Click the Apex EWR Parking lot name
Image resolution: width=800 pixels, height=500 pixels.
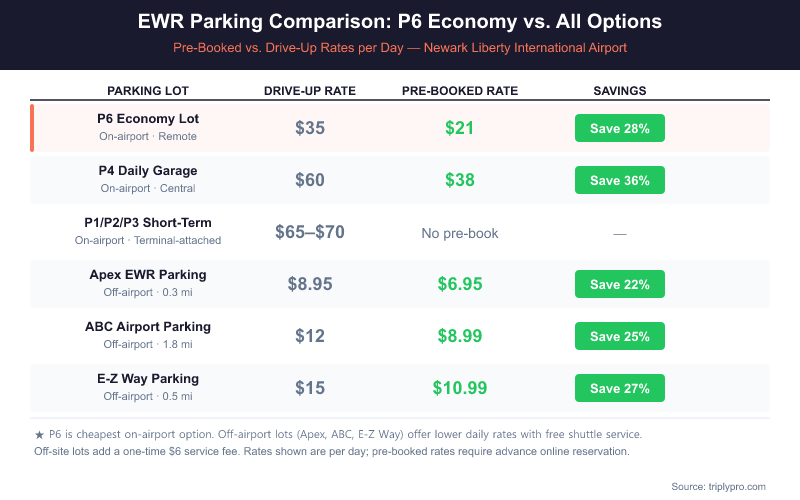pyautogui.click(x=148, y=274)
